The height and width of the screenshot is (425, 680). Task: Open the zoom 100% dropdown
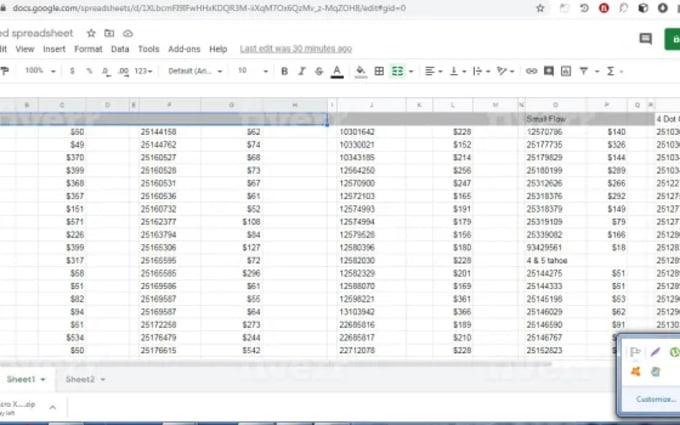click(x=40, y=71)
